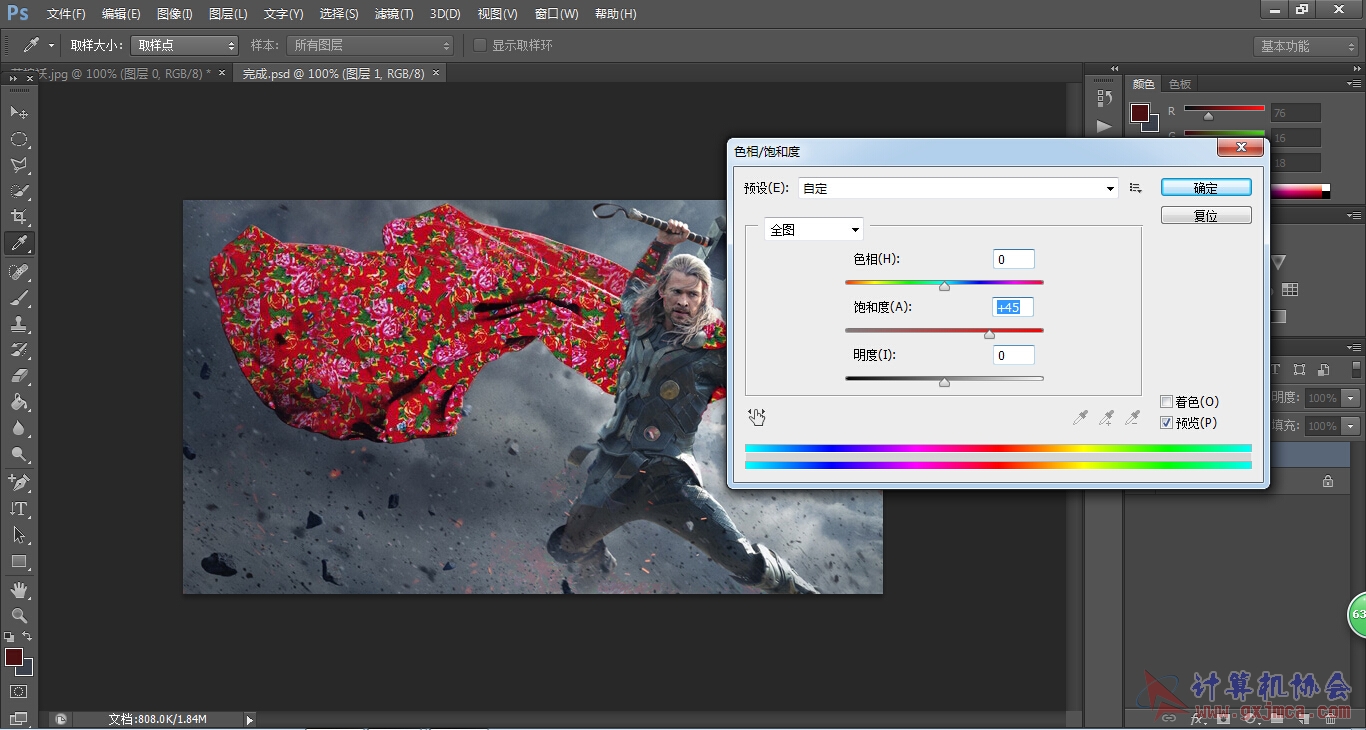Select the Eyedropper tool in the toolbox
The height and width of the screenshot is (730, 1366).
[x=18, y=243]
